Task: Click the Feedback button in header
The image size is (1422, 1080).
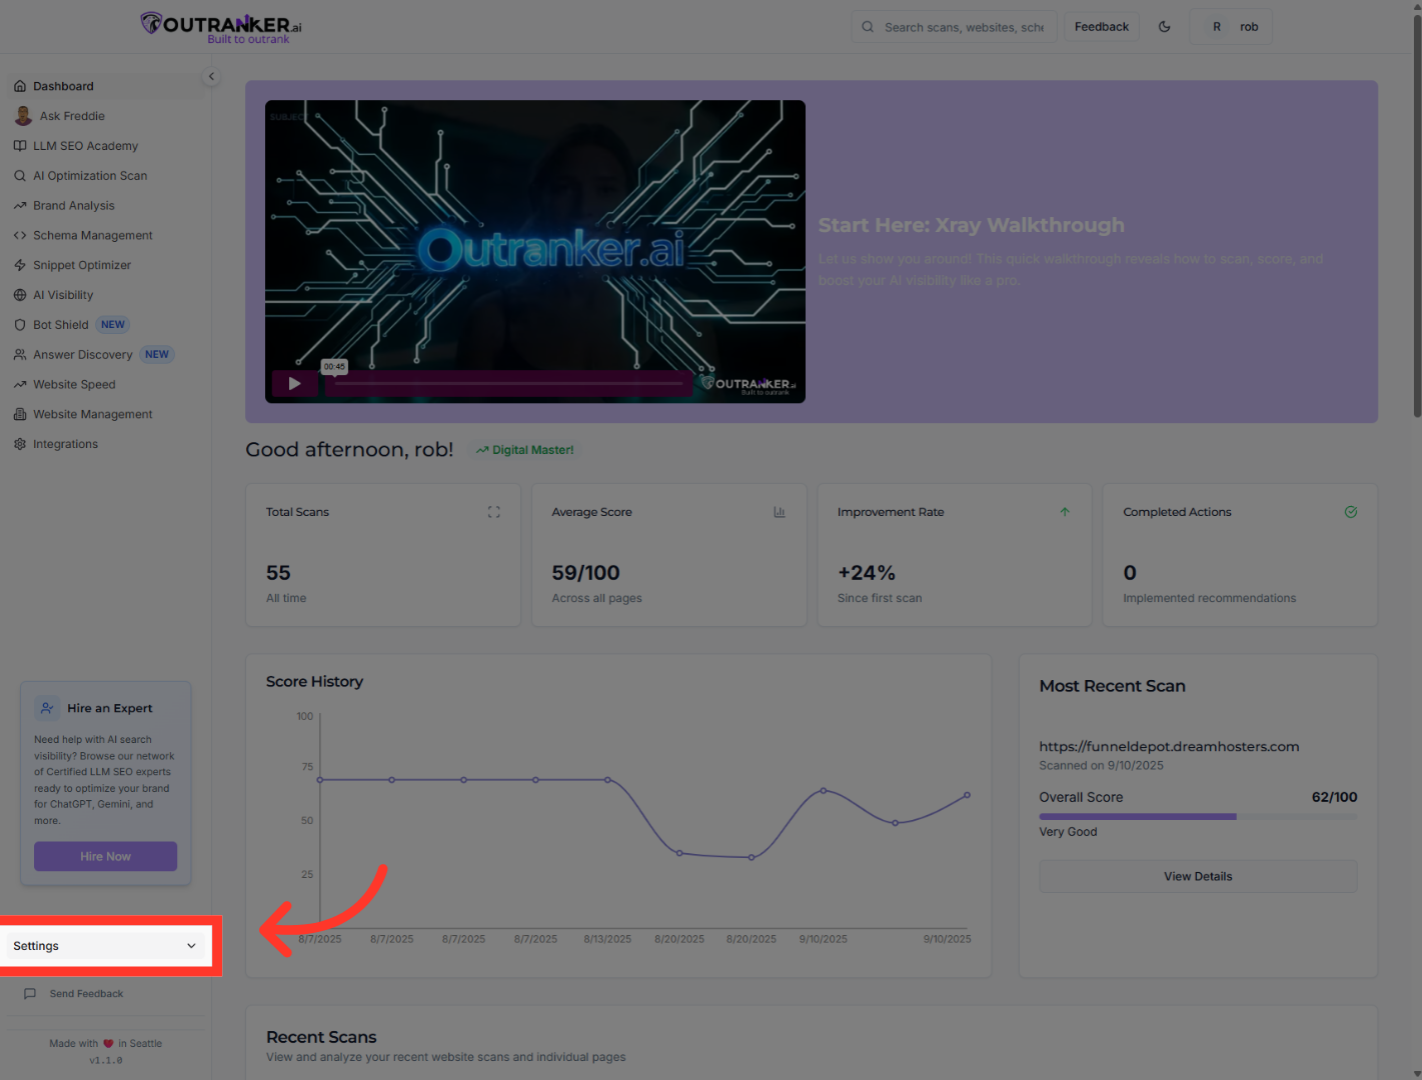Action: tap(1101, 27)
